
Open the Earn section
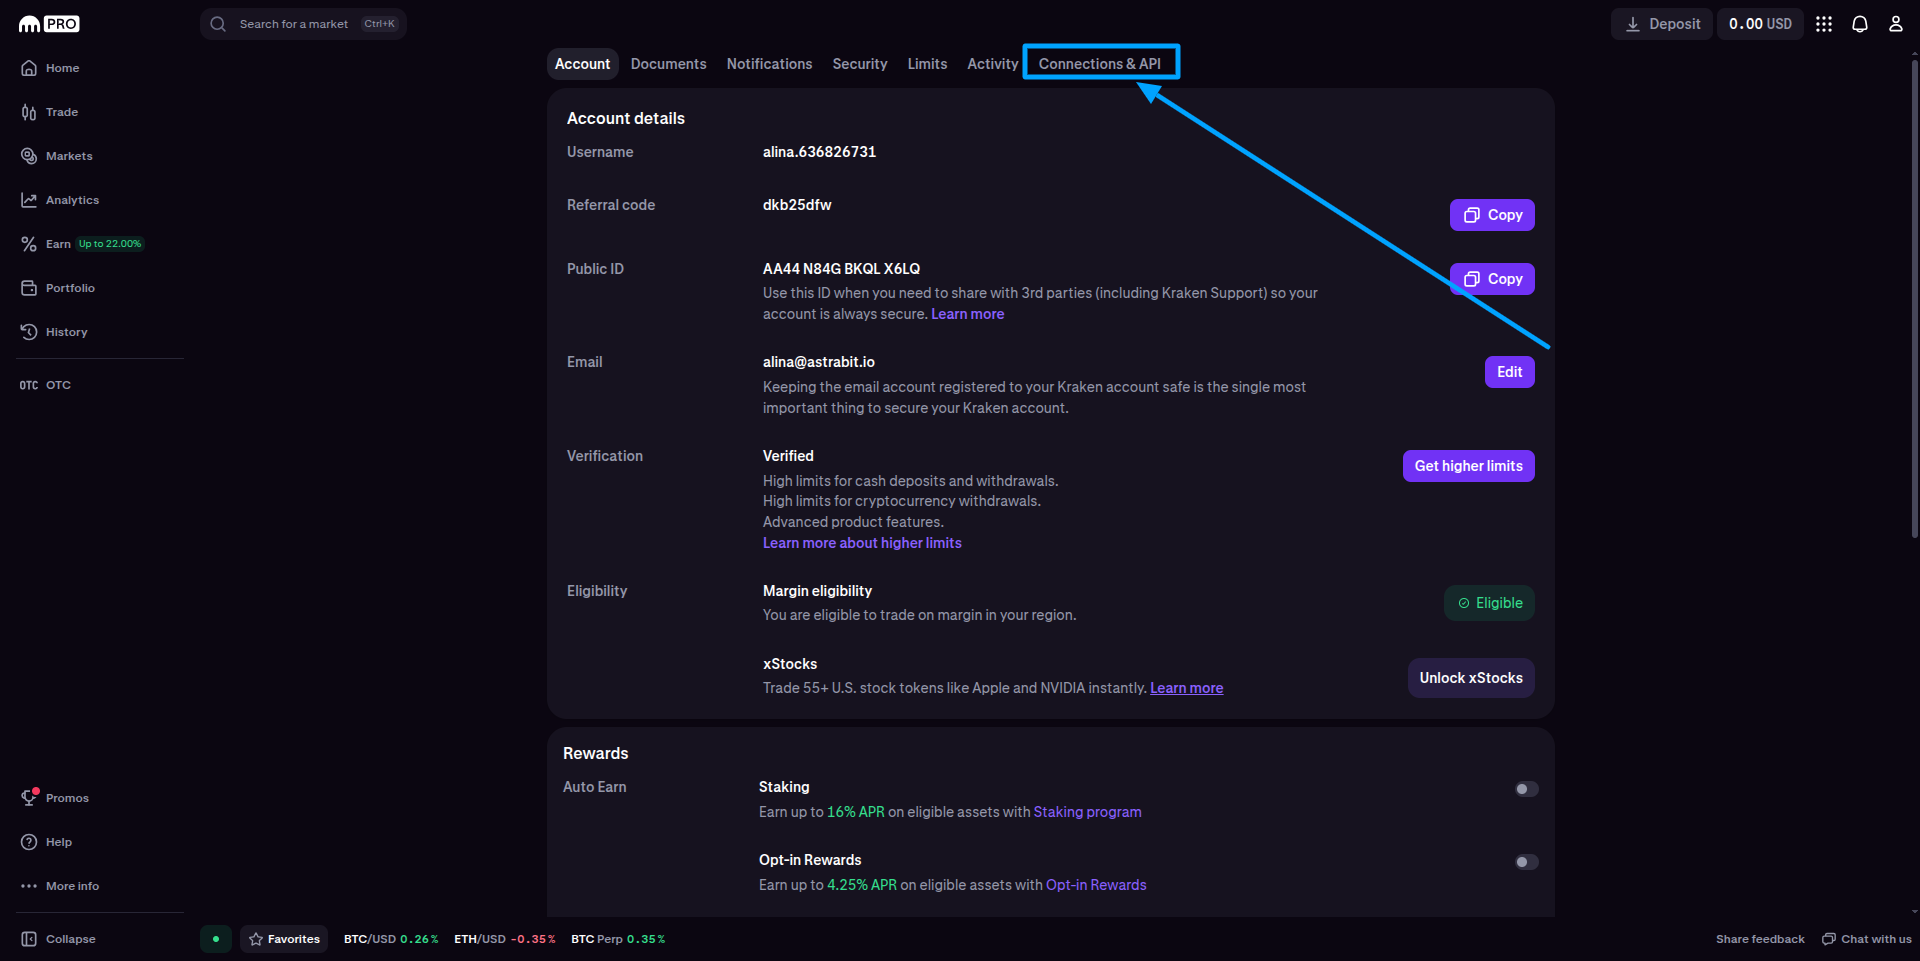[x=45, y=244]
